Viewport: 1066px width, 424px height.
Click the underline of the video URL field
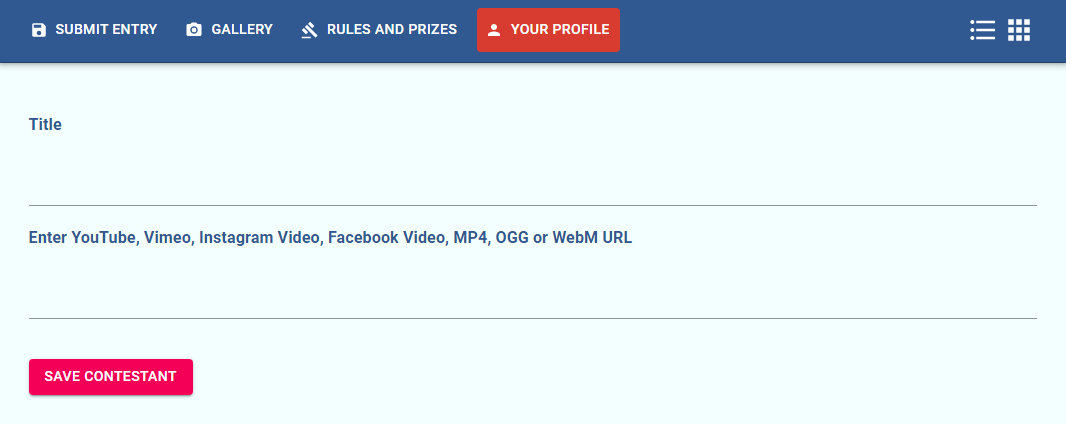532,318
